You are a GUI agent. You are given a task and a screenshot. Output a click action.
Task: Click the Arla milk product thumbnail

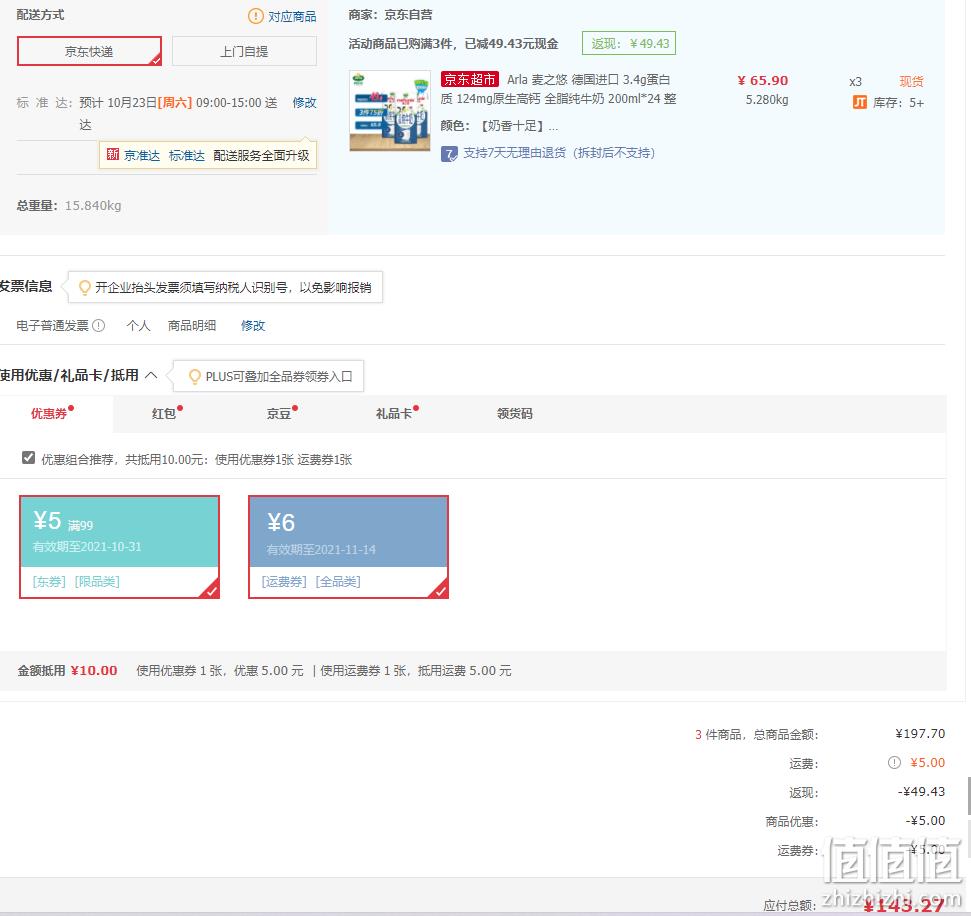pos(390,111)
